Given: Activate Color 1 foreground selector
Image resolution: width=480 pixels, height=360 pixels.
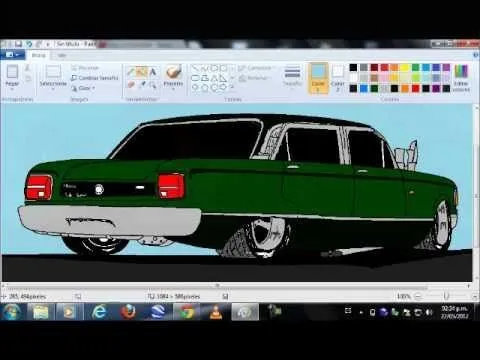Looking at the screenshot, I should click(318, 79).
